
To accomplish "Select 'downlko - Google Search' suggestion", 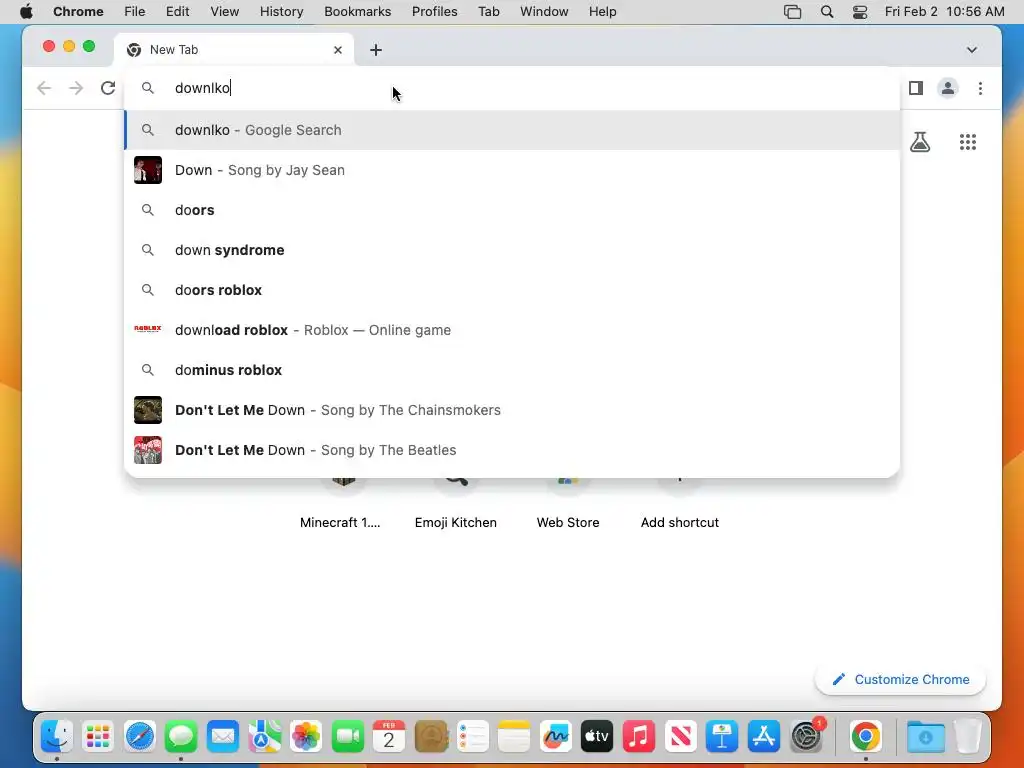I will [x=513, y=130].
